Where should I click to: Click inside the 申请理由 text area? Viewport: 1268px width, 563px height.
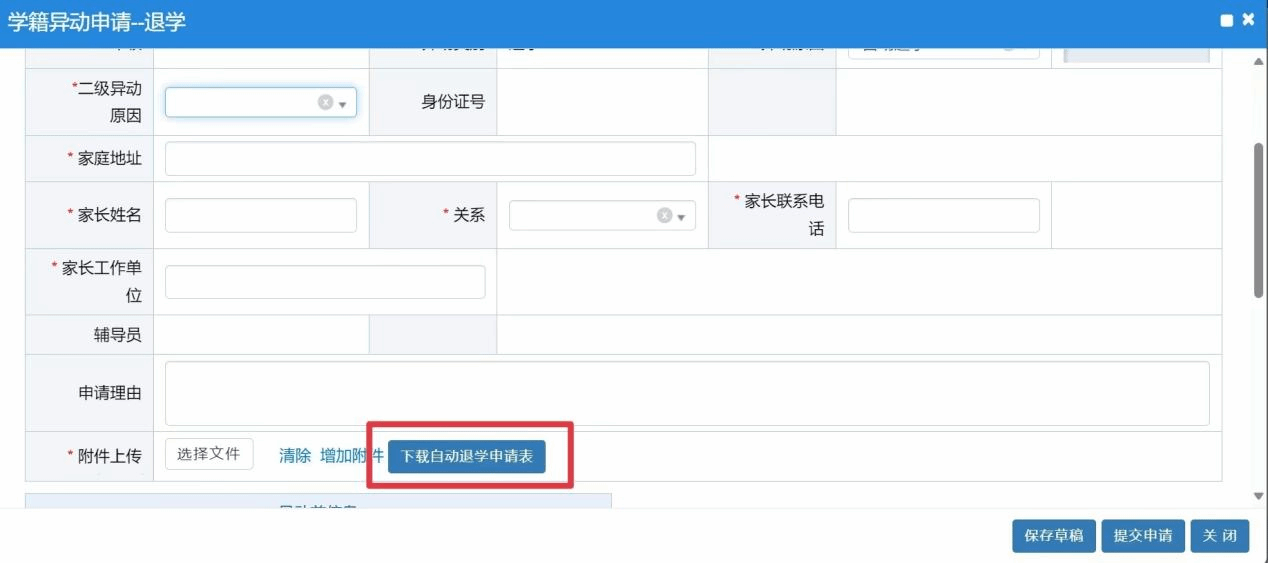(x=686, y=393)
